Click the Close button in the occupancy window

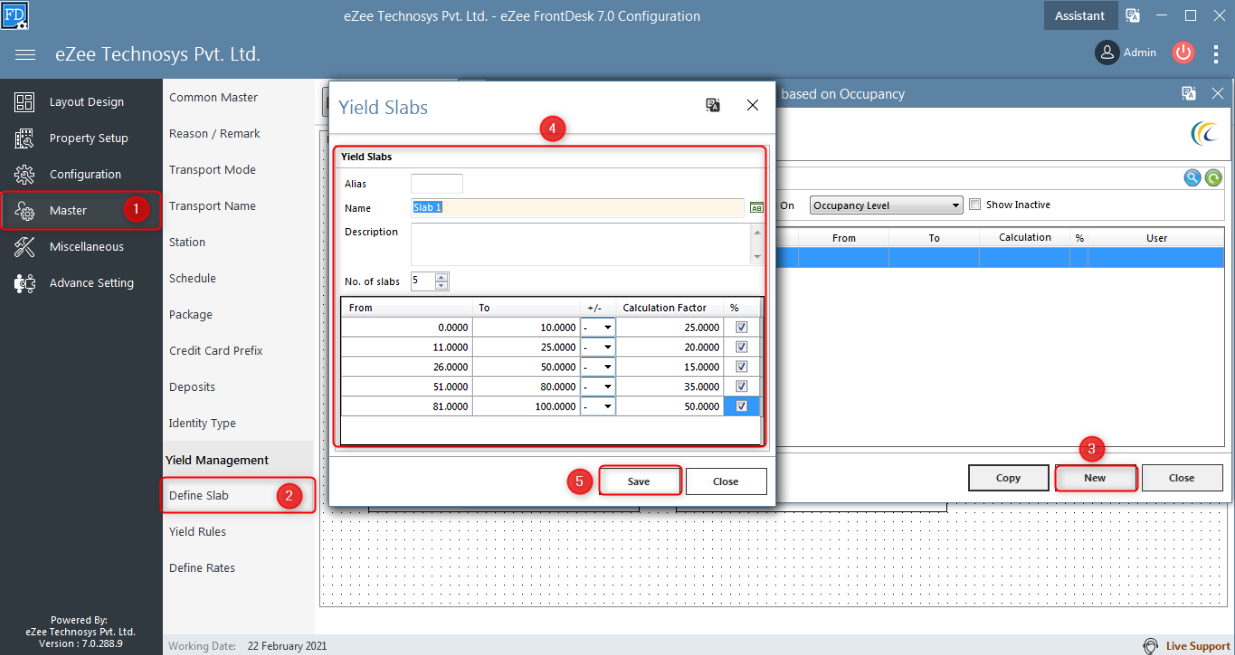click(1182, 478)
